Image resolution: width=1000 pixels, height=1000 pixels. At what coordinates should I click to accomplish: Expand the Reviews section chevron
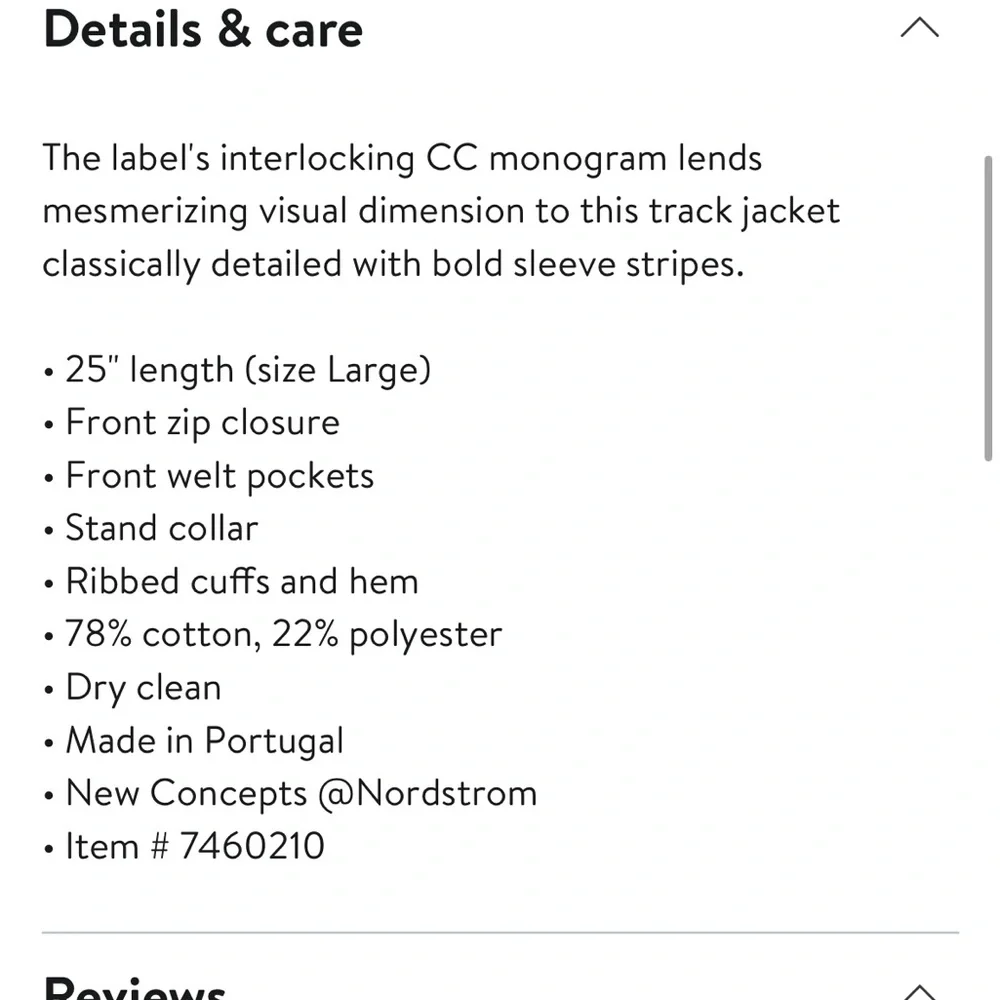tap(919, 992)
